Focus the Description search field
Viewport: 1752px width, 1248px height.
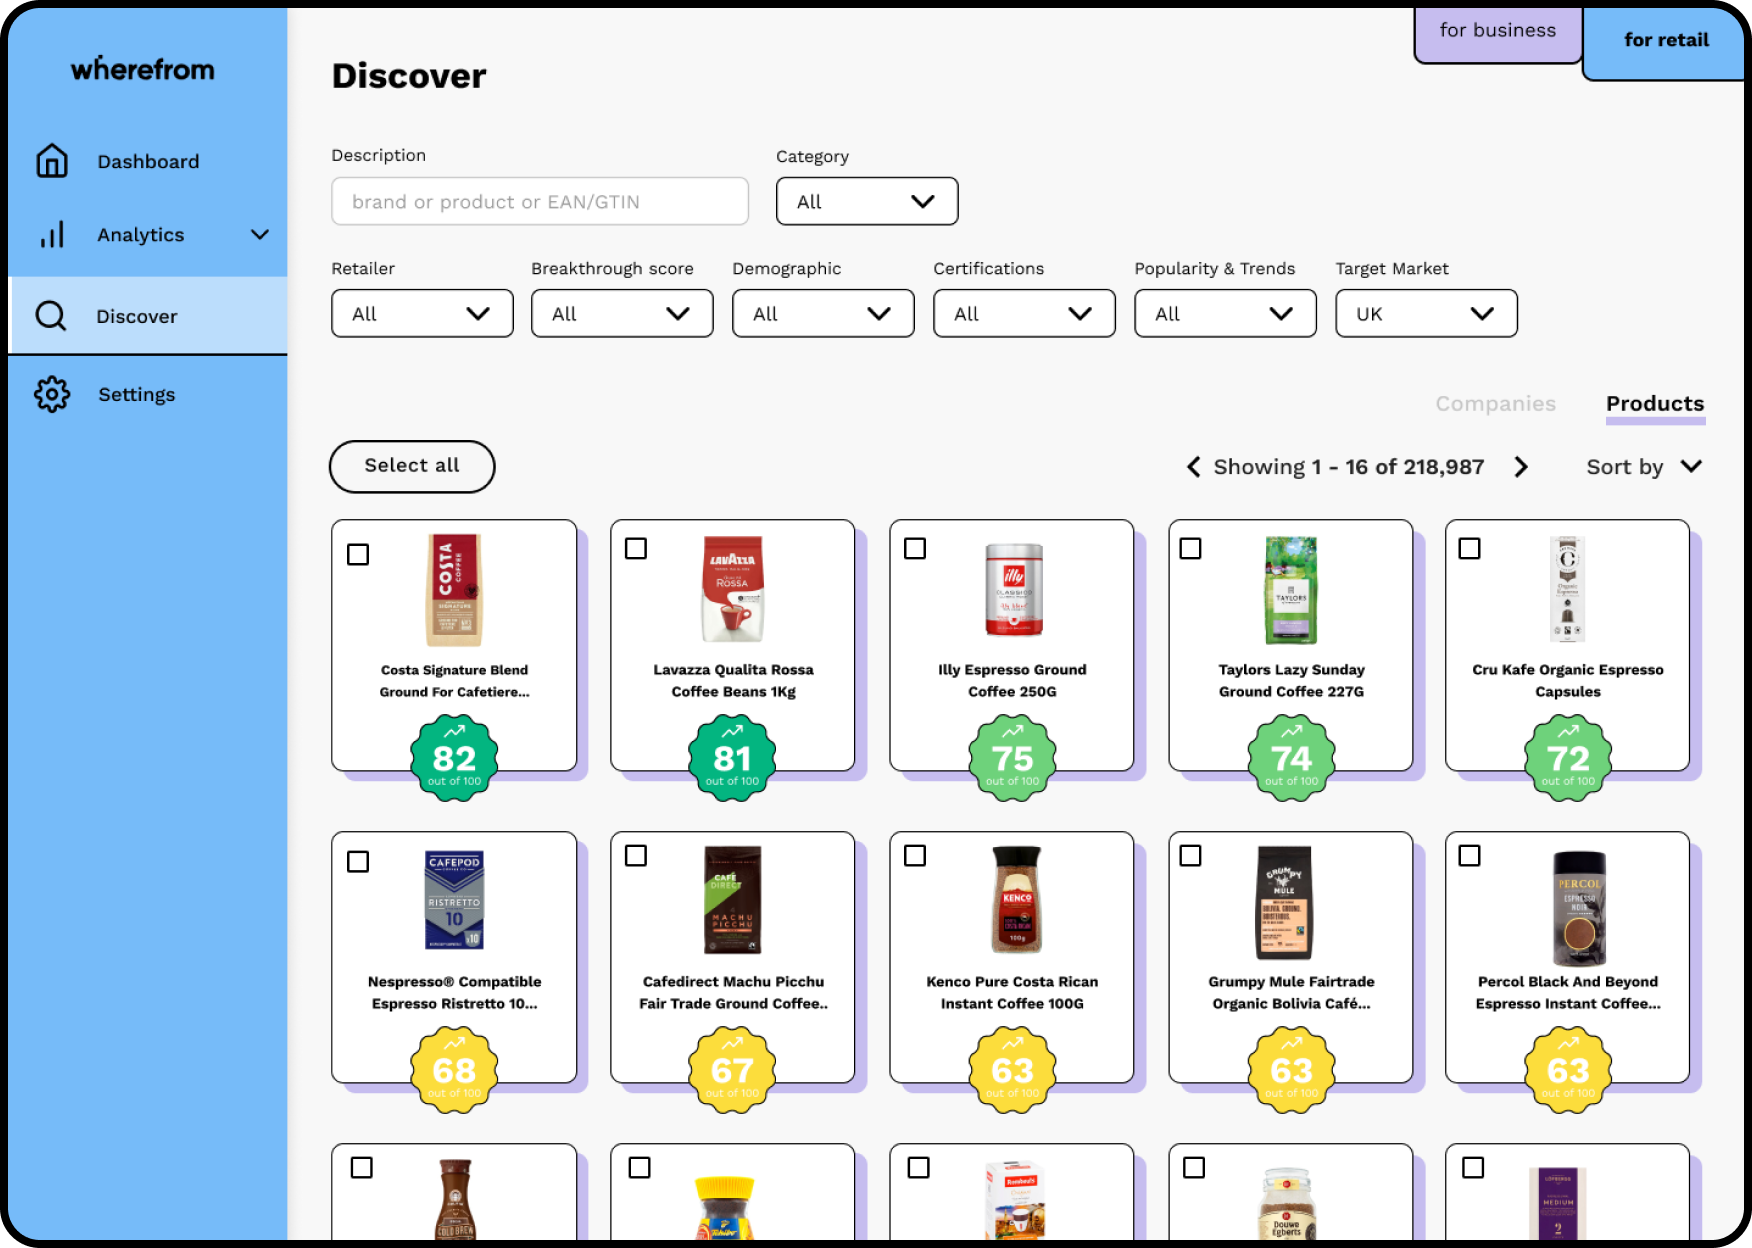(x=540, y=201)
